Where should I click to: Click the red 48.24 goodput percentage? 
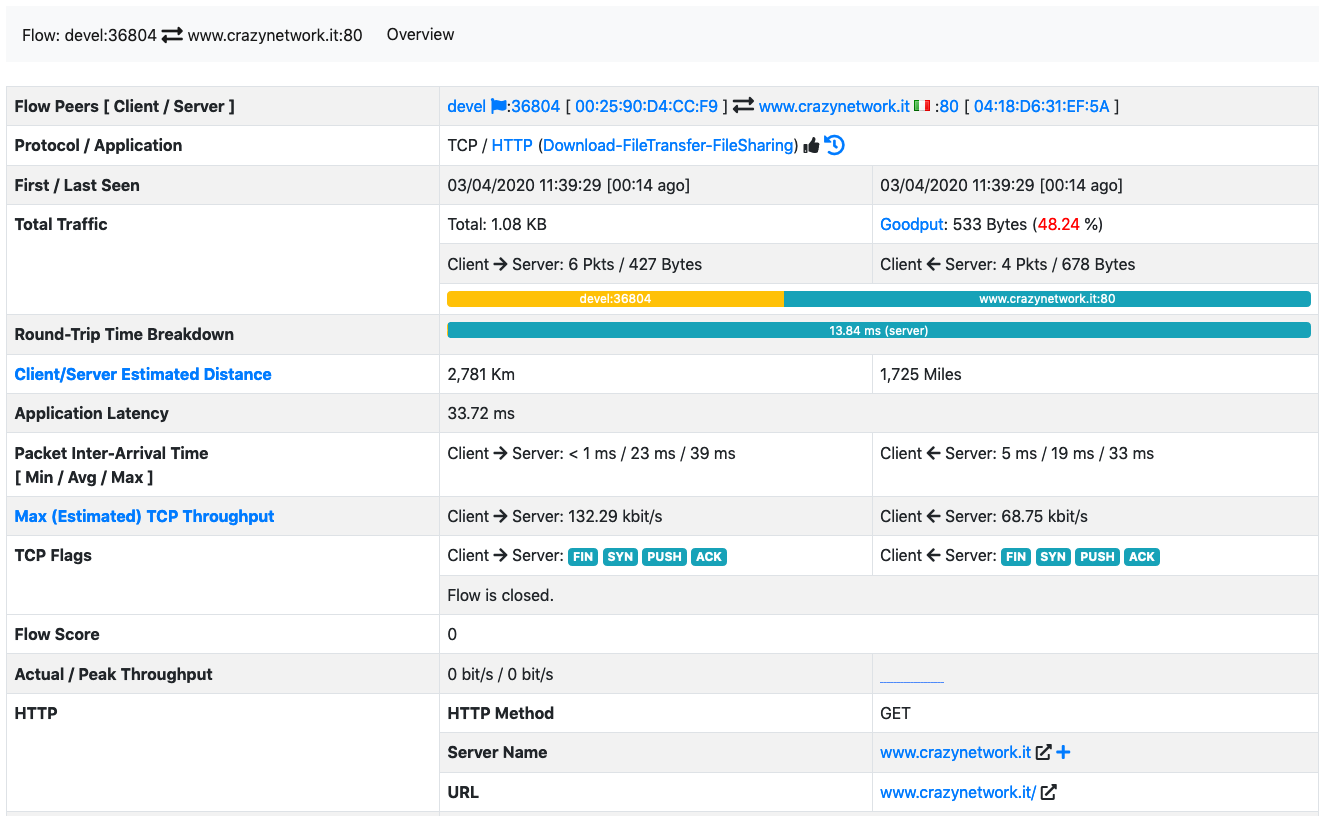click(1058, 224)
